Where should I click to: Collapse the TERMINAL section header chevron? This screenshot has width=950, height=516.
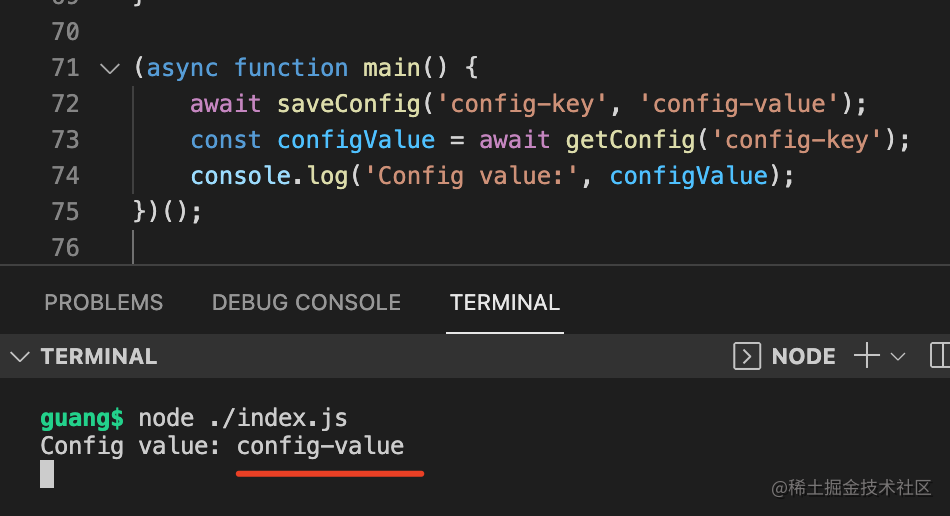(x=20, y=356)
